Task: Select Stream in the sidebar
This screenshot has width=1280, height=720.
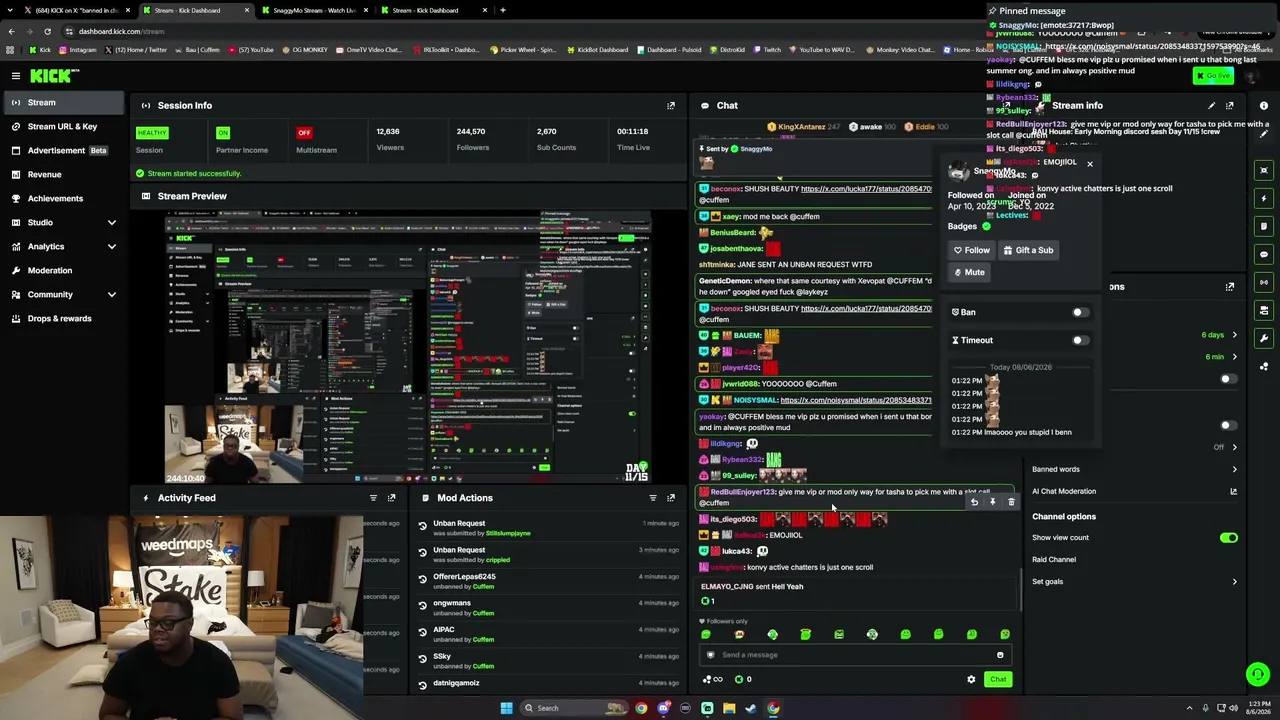Action: coord(64,102)
